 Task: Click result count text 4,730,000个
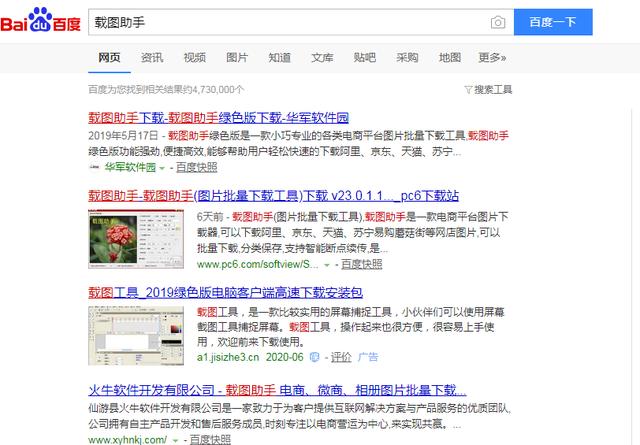point(218,89)
